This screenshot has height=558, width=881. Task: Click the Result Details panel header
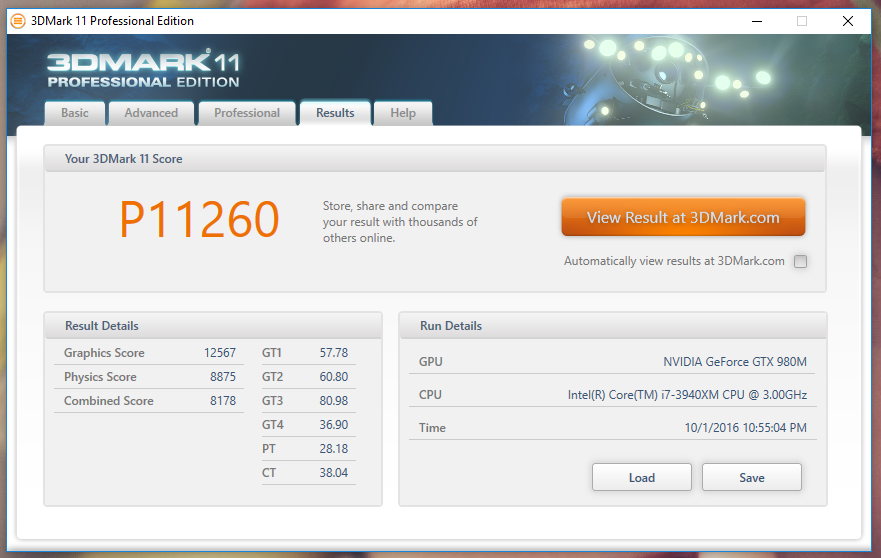(213, 326)
